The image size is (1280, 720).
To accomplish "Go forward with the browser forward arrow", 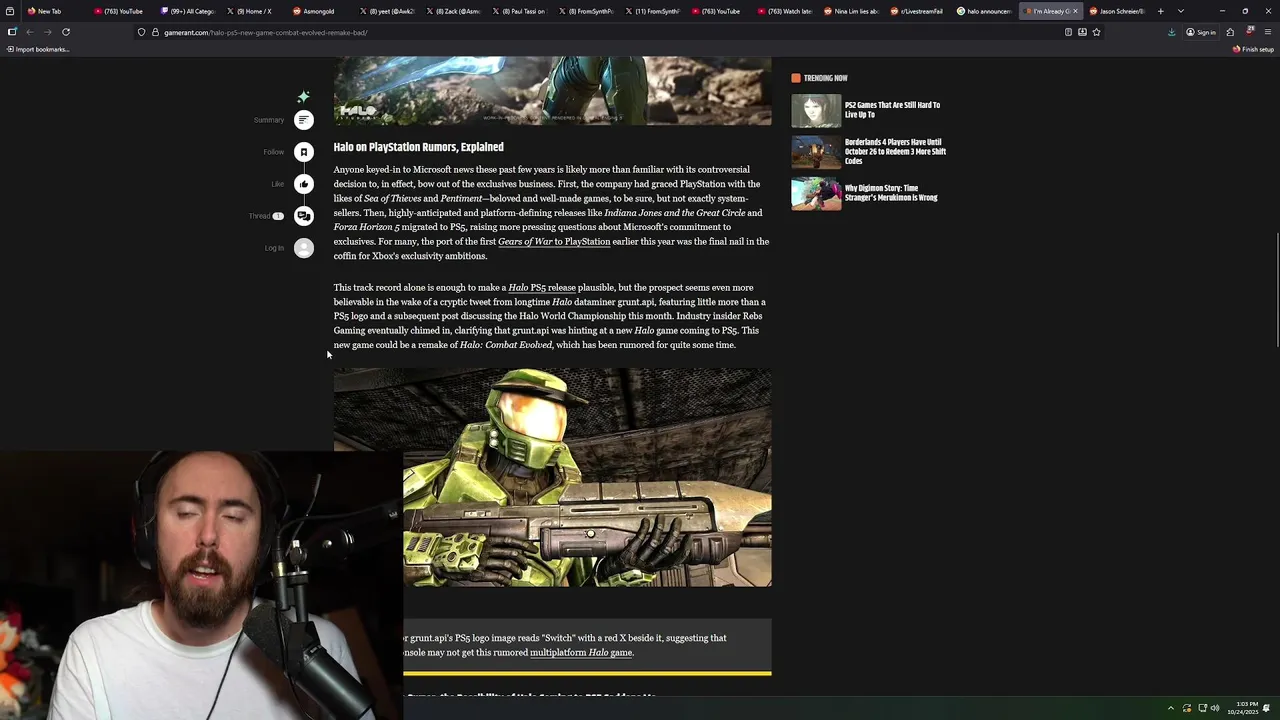I will point(47,32).
